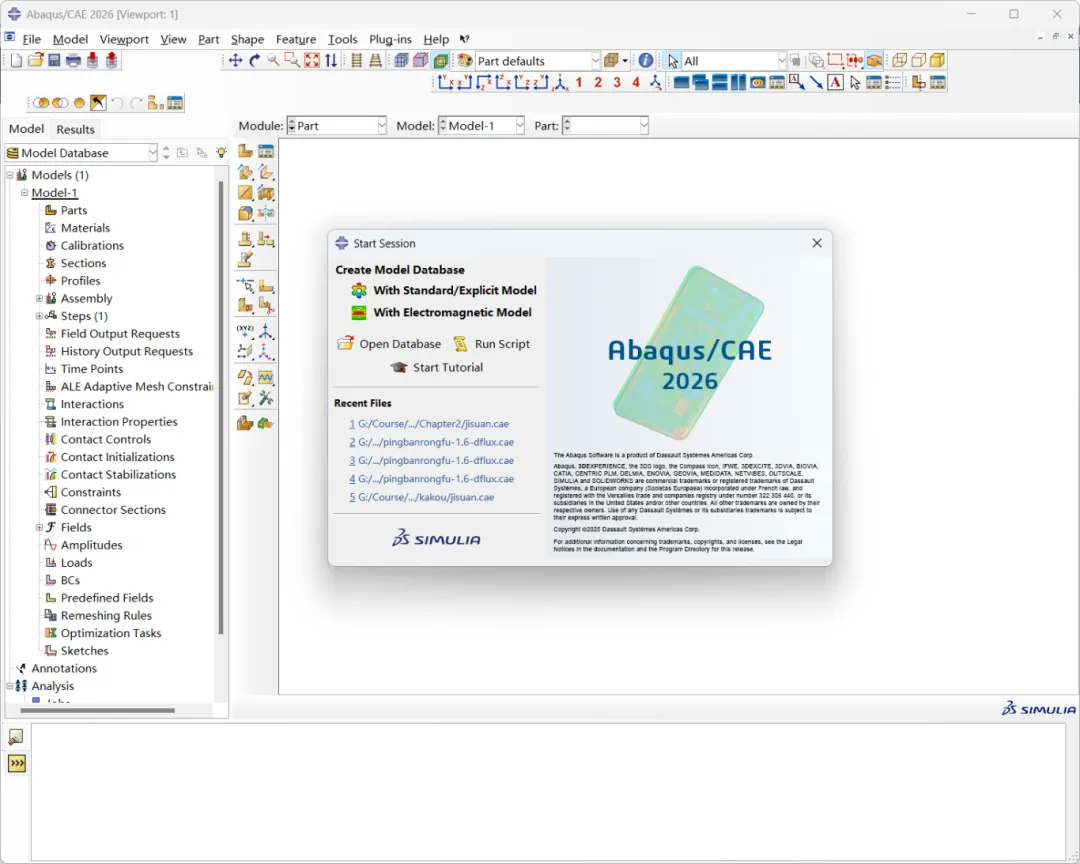Select the Magnify View tool
The image size is (1080, 864).
[273, 61]
